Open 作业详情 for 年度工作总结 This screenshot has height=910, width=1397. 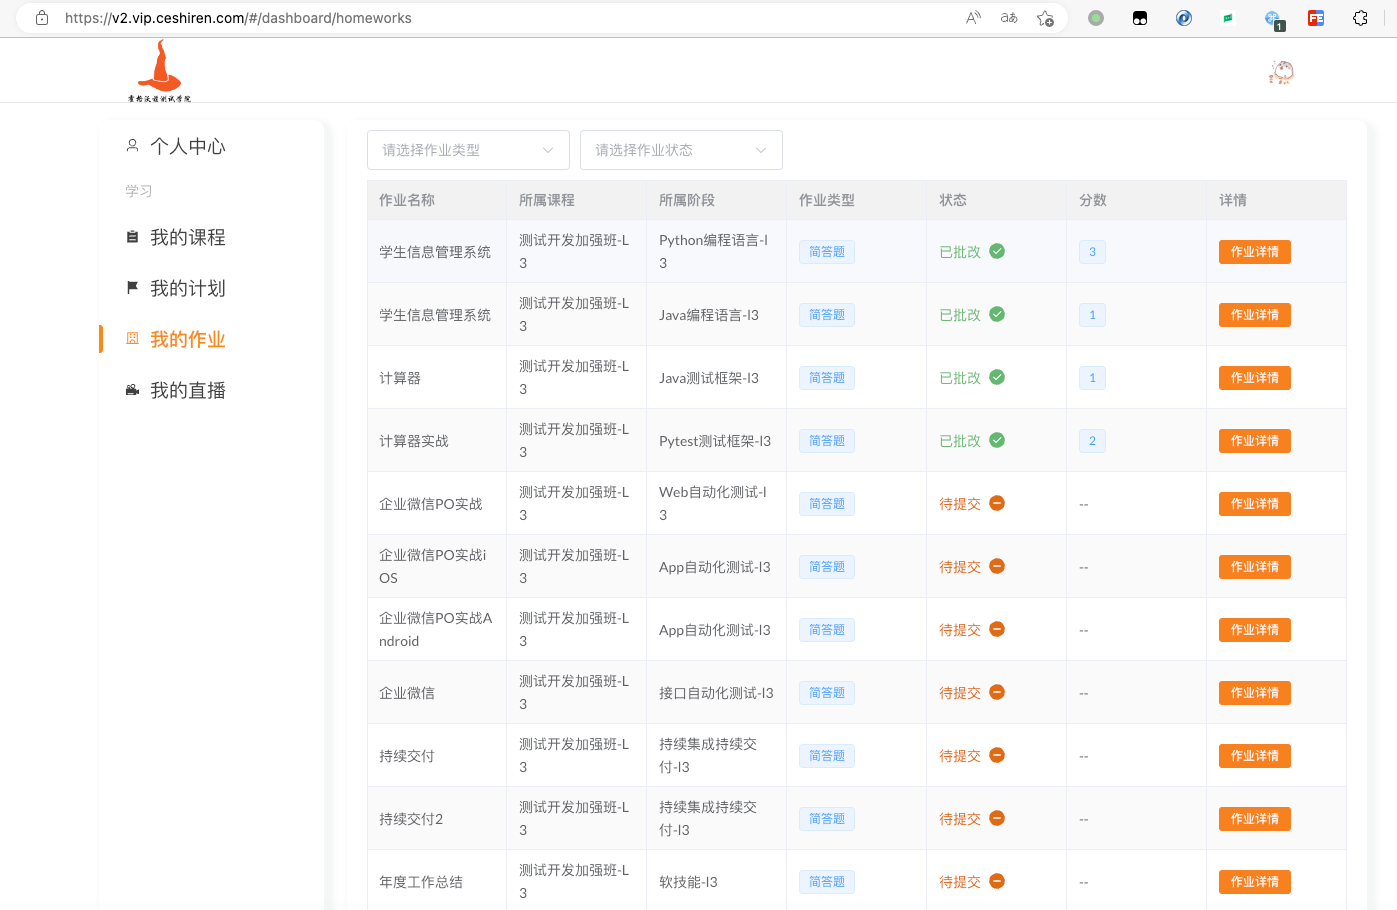[x=1254, y=882]
